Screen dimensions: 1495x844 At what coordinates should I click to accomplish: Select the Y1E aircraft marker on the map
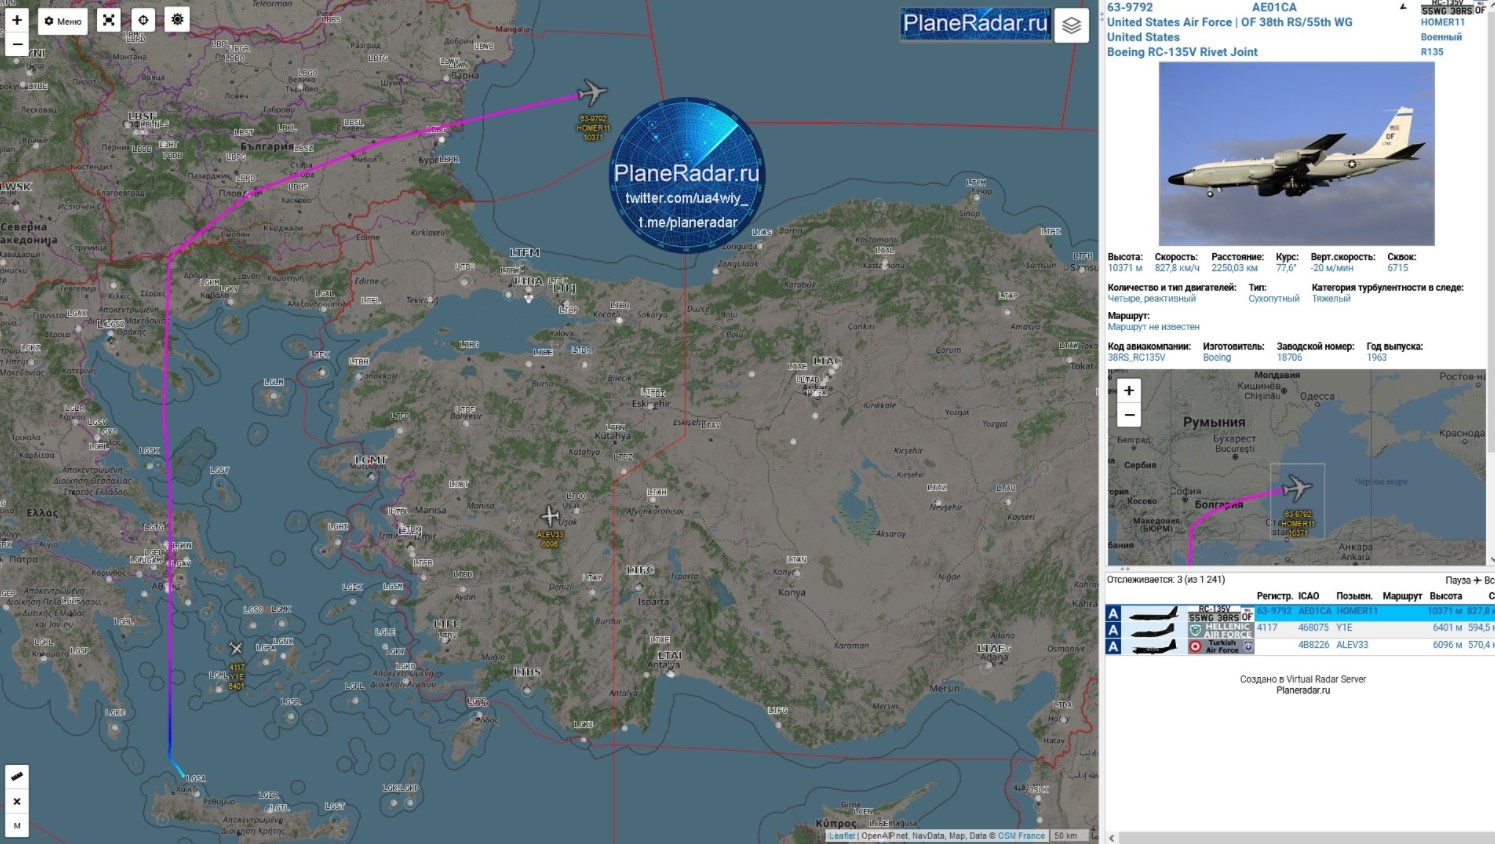pos(236,649)
